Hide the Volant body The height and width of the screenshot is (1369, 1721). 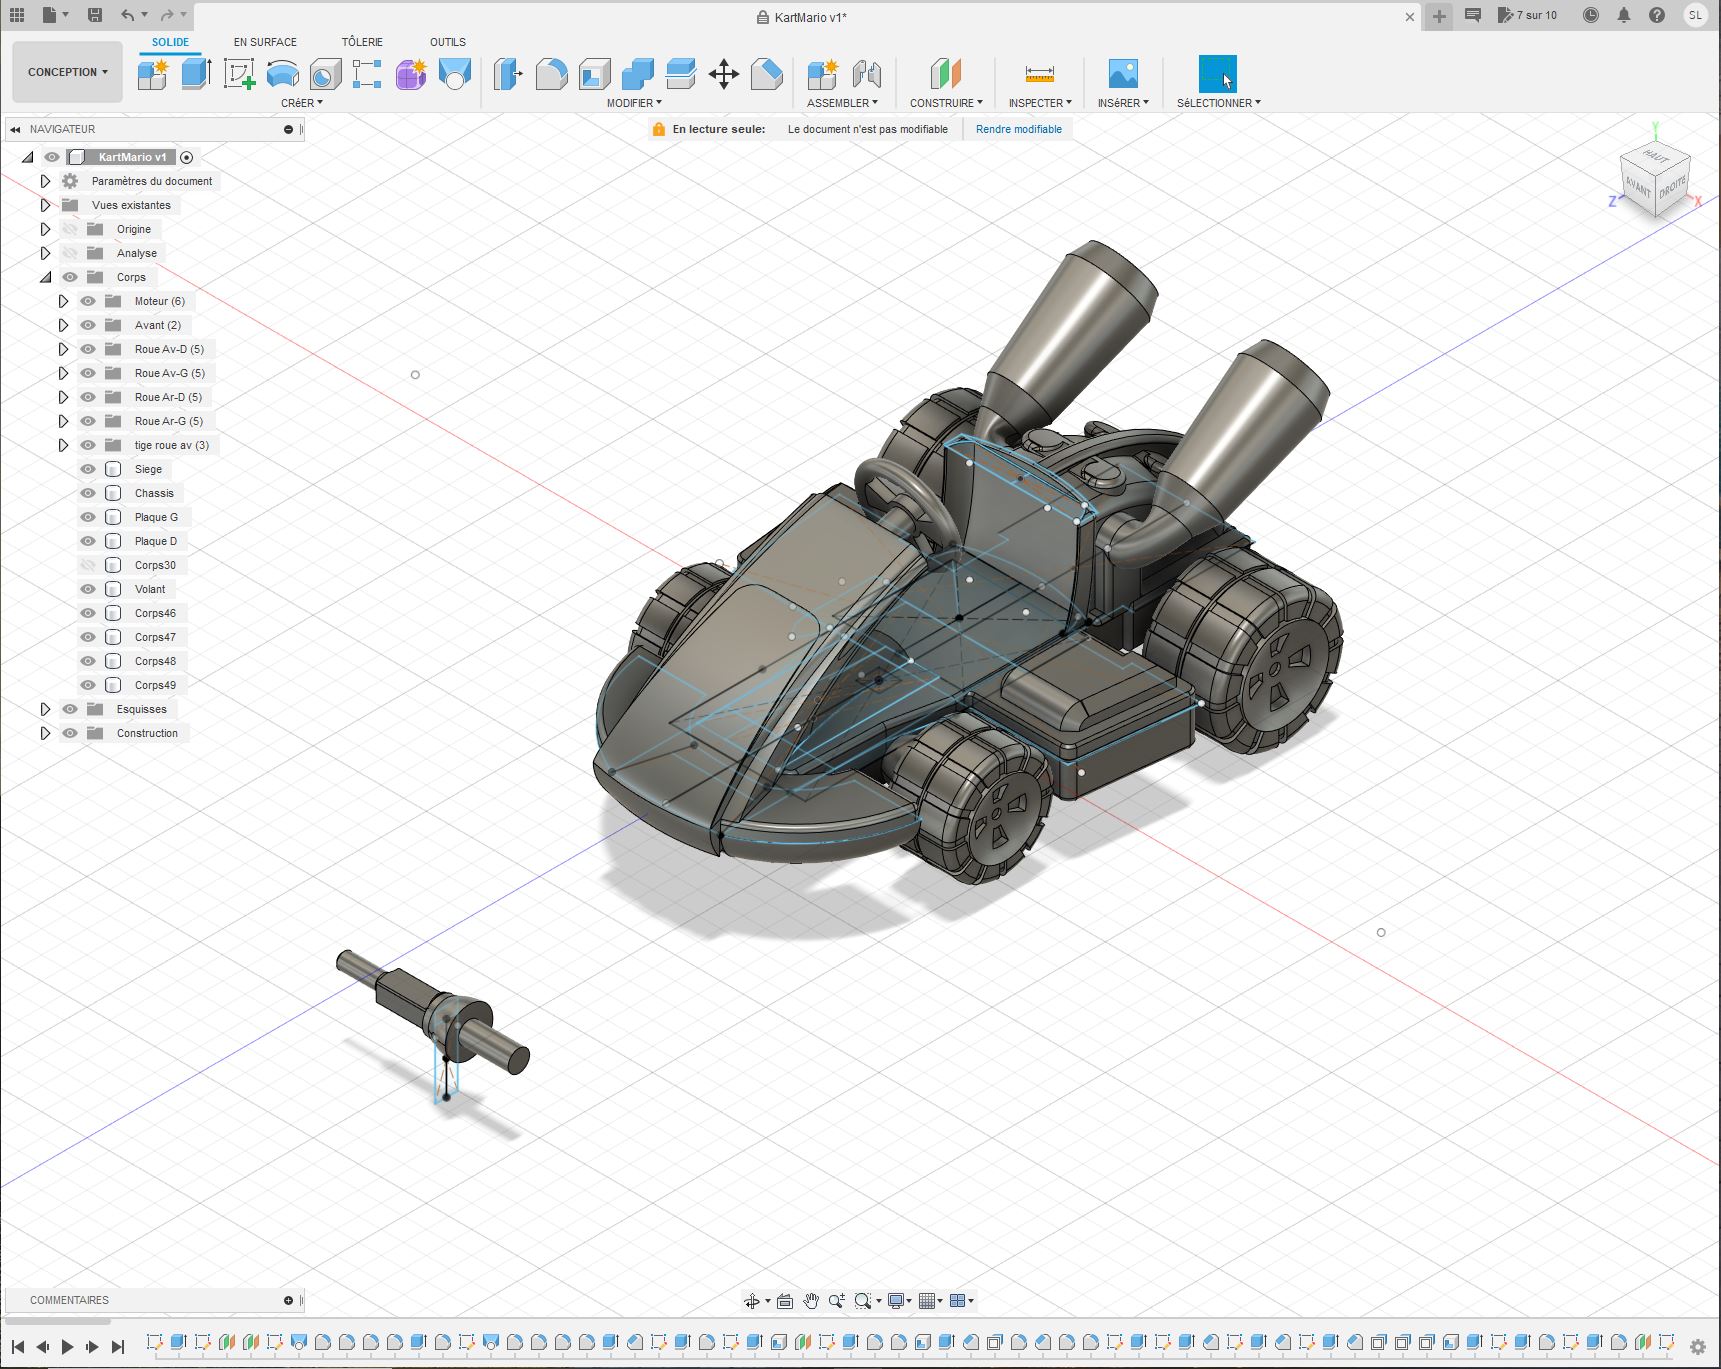(88, 589)
